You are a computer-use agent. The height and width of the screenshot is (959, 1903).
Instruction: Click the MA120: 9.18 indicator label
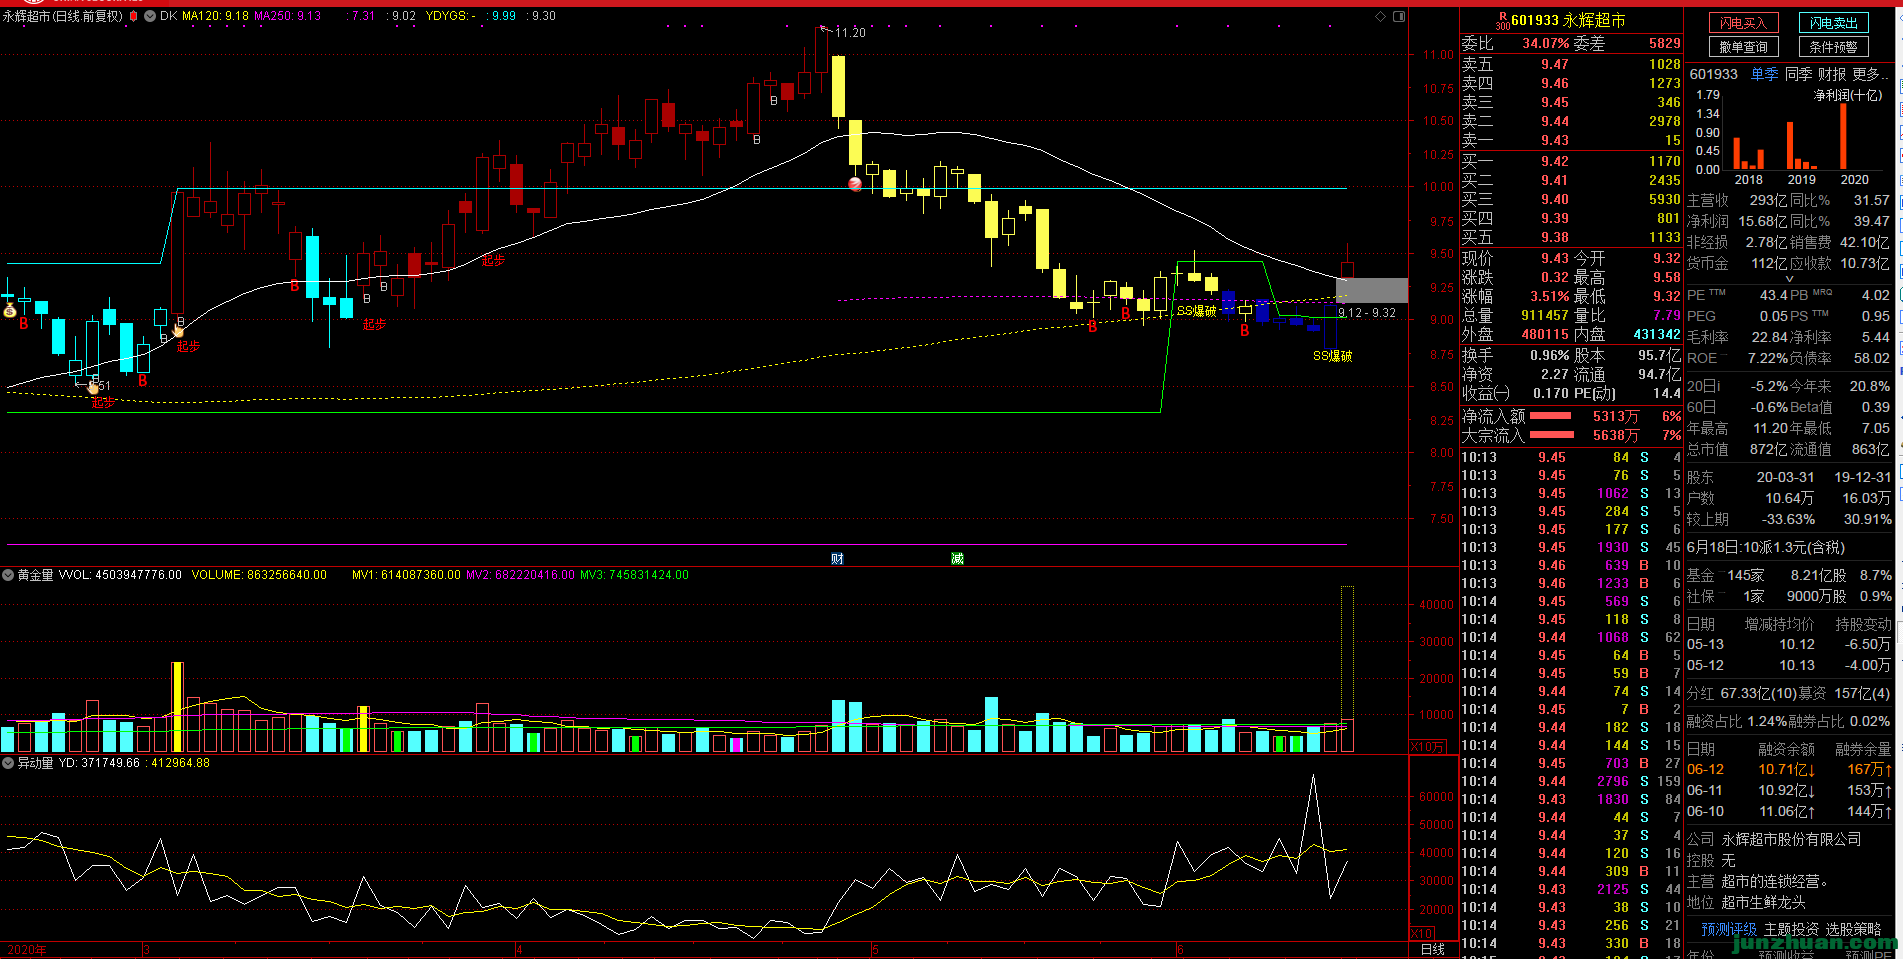[215, 16]
